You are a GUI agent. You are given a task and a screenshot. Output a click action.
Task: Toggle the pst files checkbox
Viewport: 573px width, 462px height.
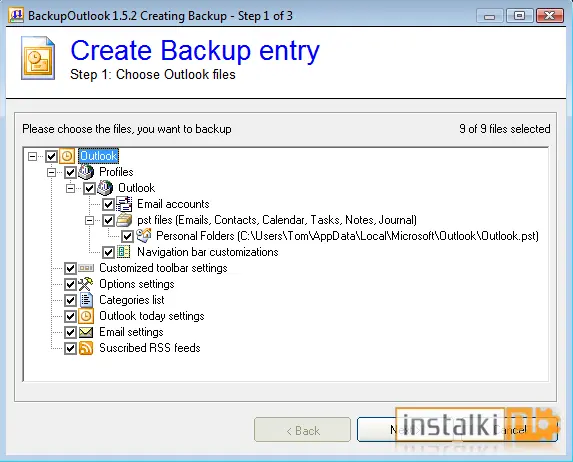[108, 220]
